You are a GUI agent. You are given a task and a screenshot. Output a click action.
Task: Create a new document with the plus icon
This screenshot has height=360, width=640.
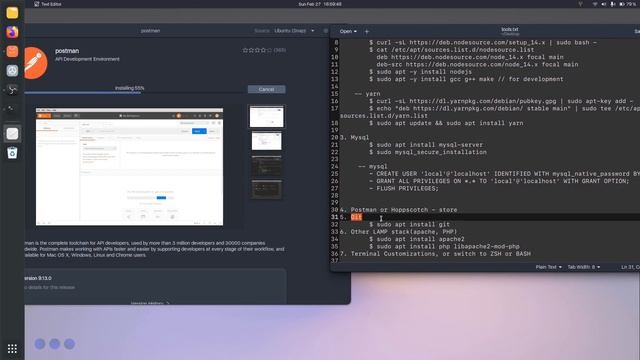click(x=367, y=31)
